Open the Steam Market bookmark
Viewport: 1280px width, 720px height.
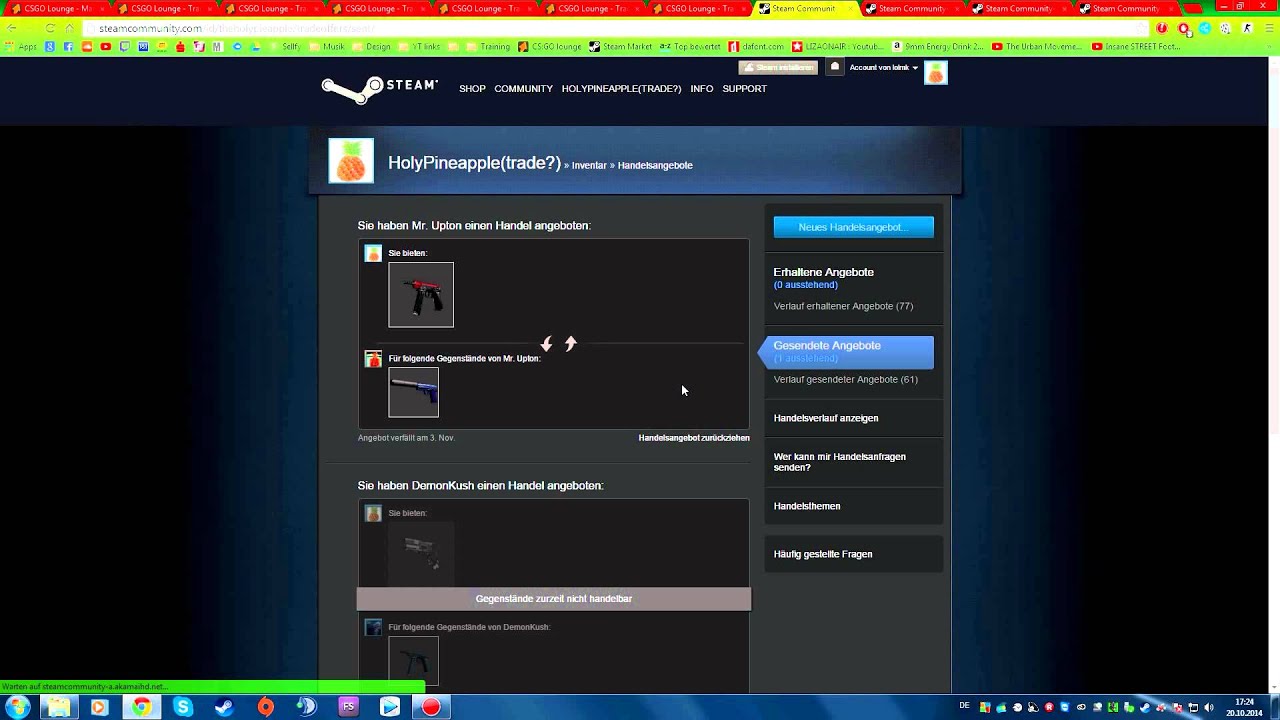[621, 47]
